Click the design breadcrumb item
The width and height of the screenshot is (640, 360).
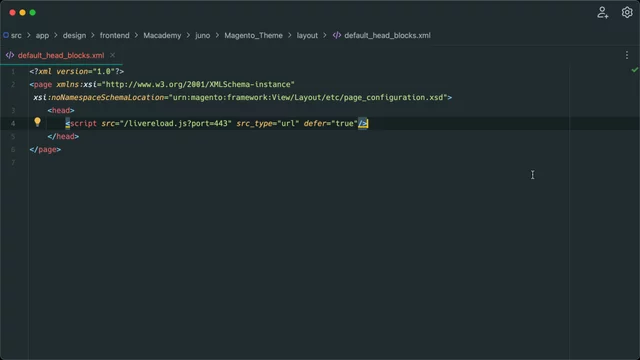[74, 36]
